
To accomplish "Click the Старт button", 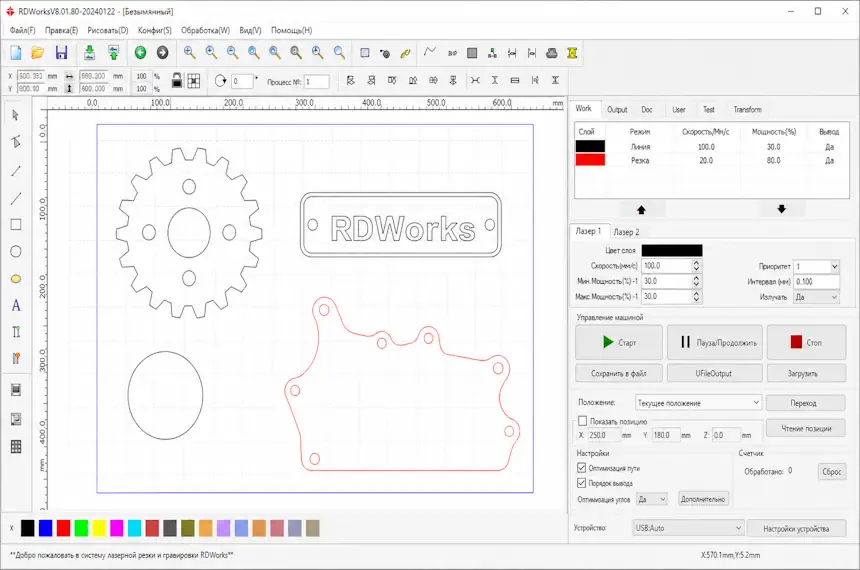I will [x=619, y=342].
